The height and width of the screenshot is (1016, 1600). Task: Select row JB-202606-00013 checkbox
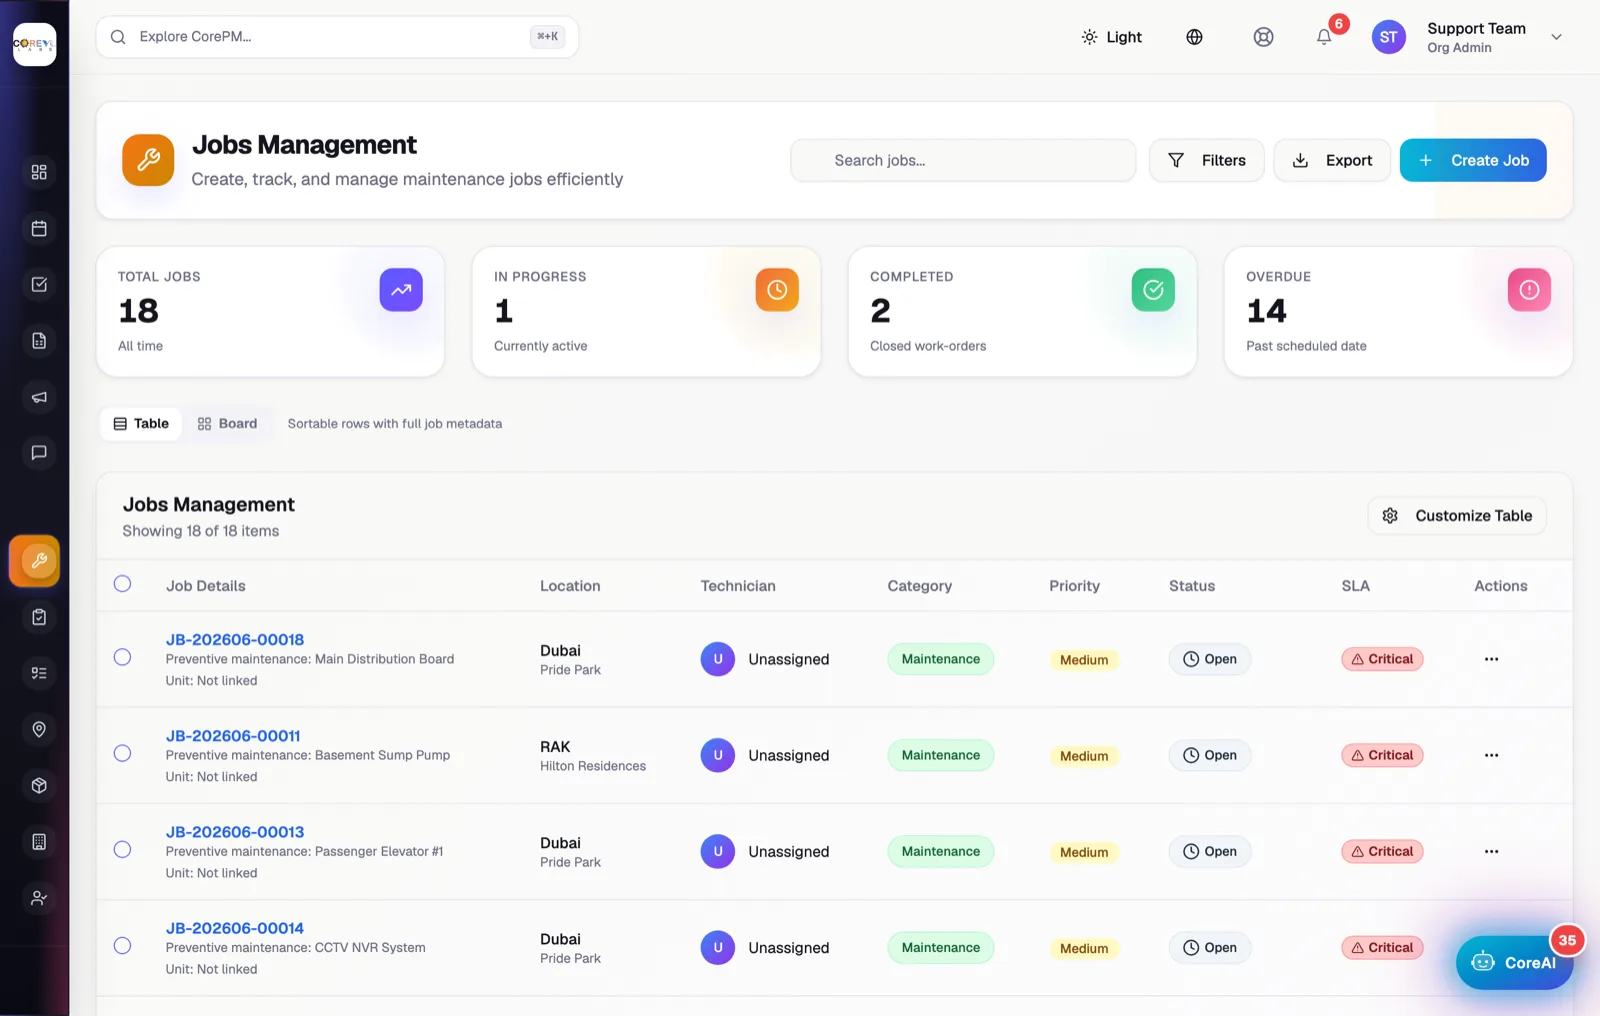[122, 849]
